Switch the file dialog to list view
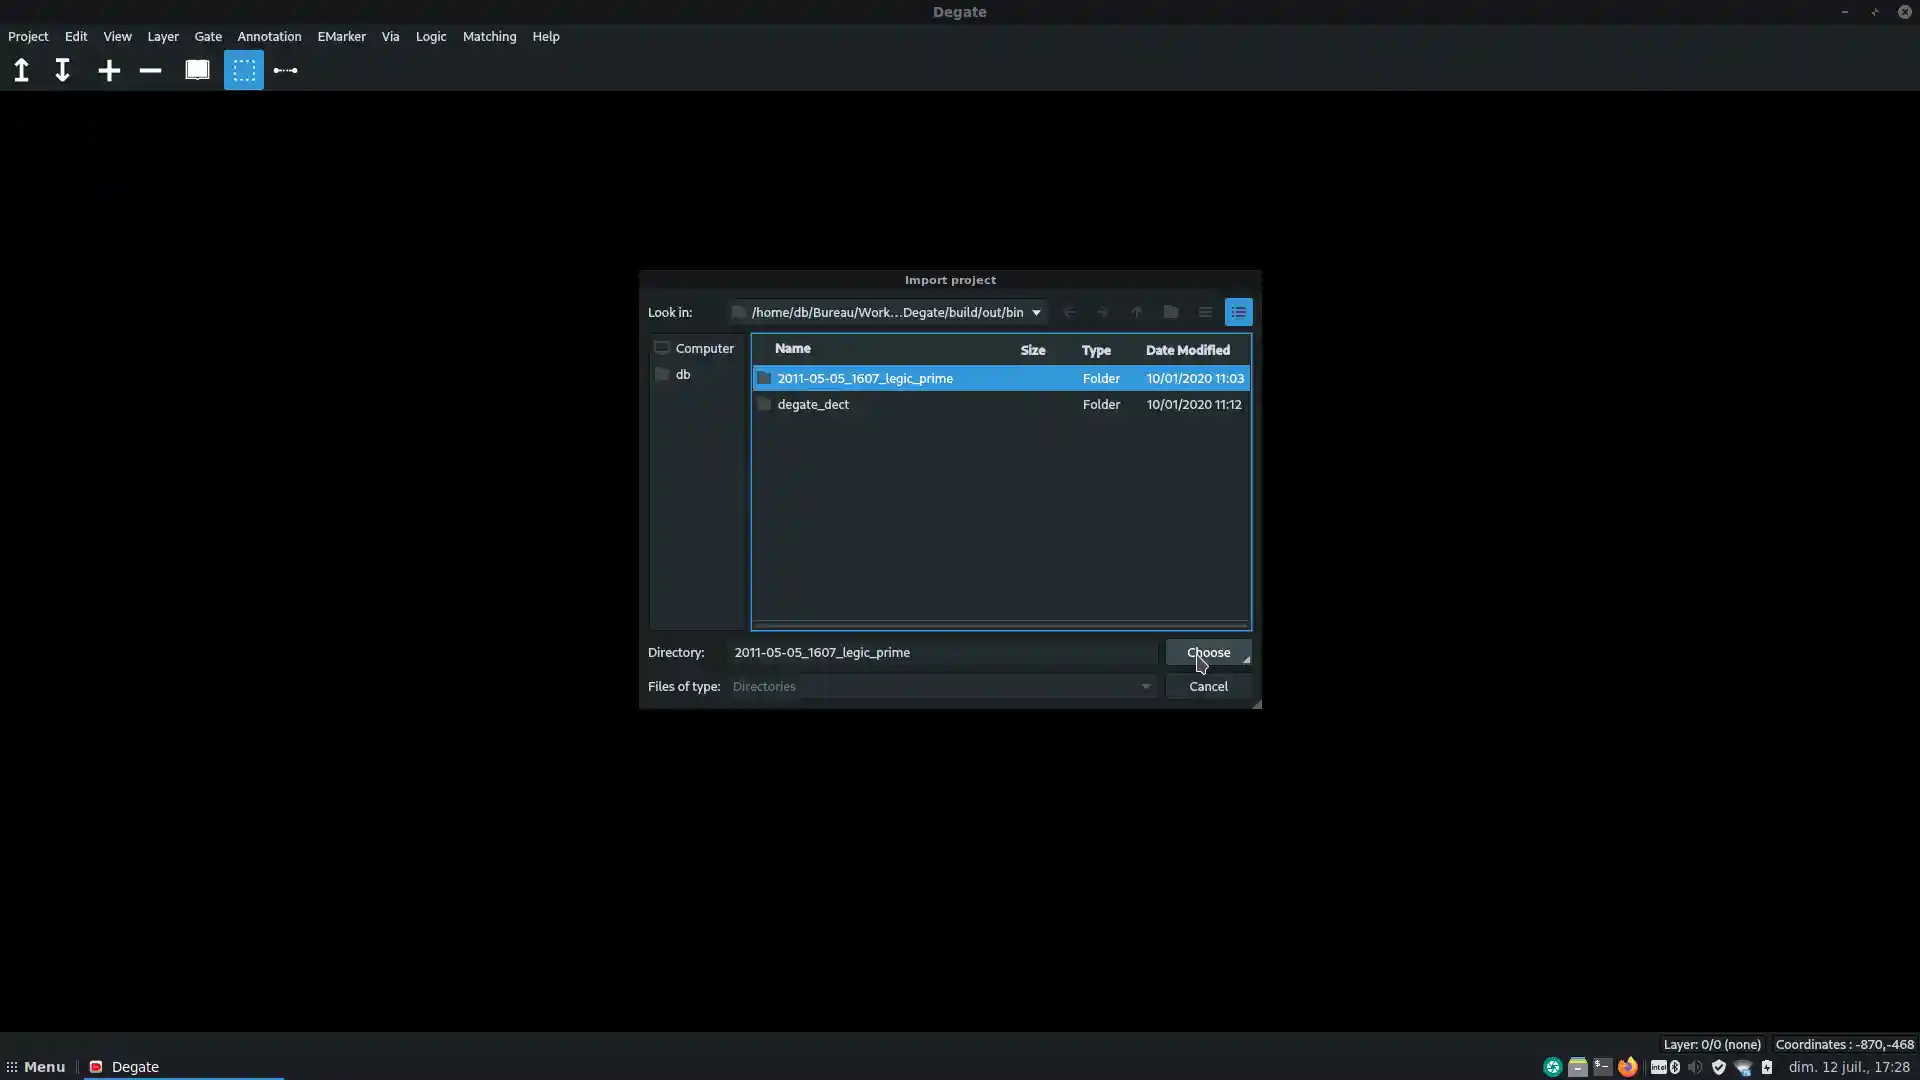The image size is (1920, 1080). point(1205,312)
